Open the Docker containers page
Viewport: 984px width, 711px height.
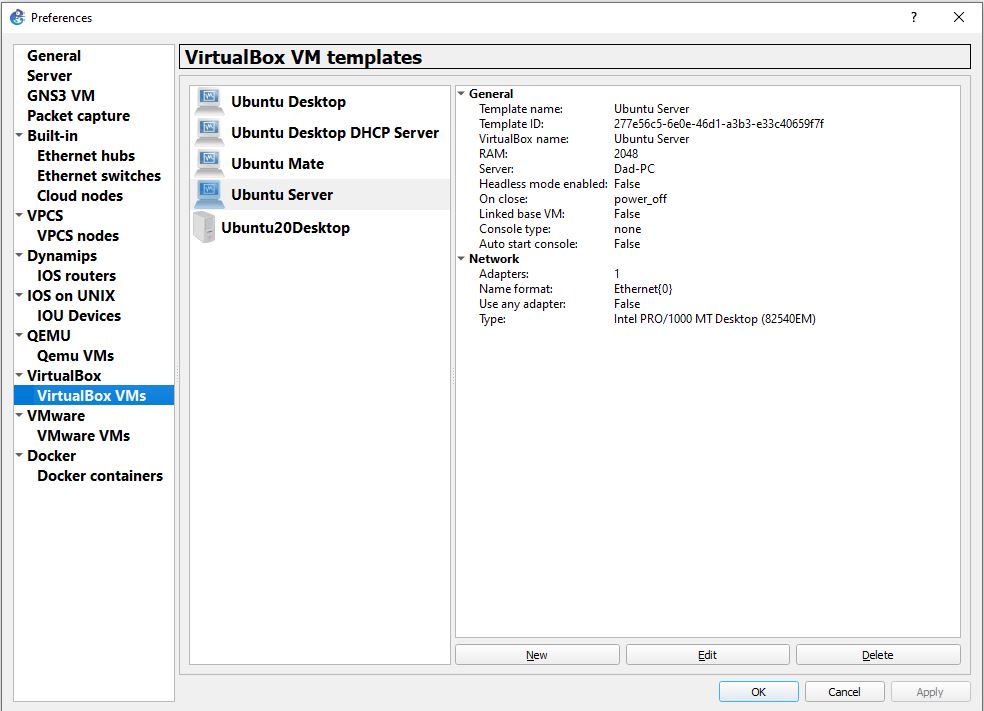point(100,476)
